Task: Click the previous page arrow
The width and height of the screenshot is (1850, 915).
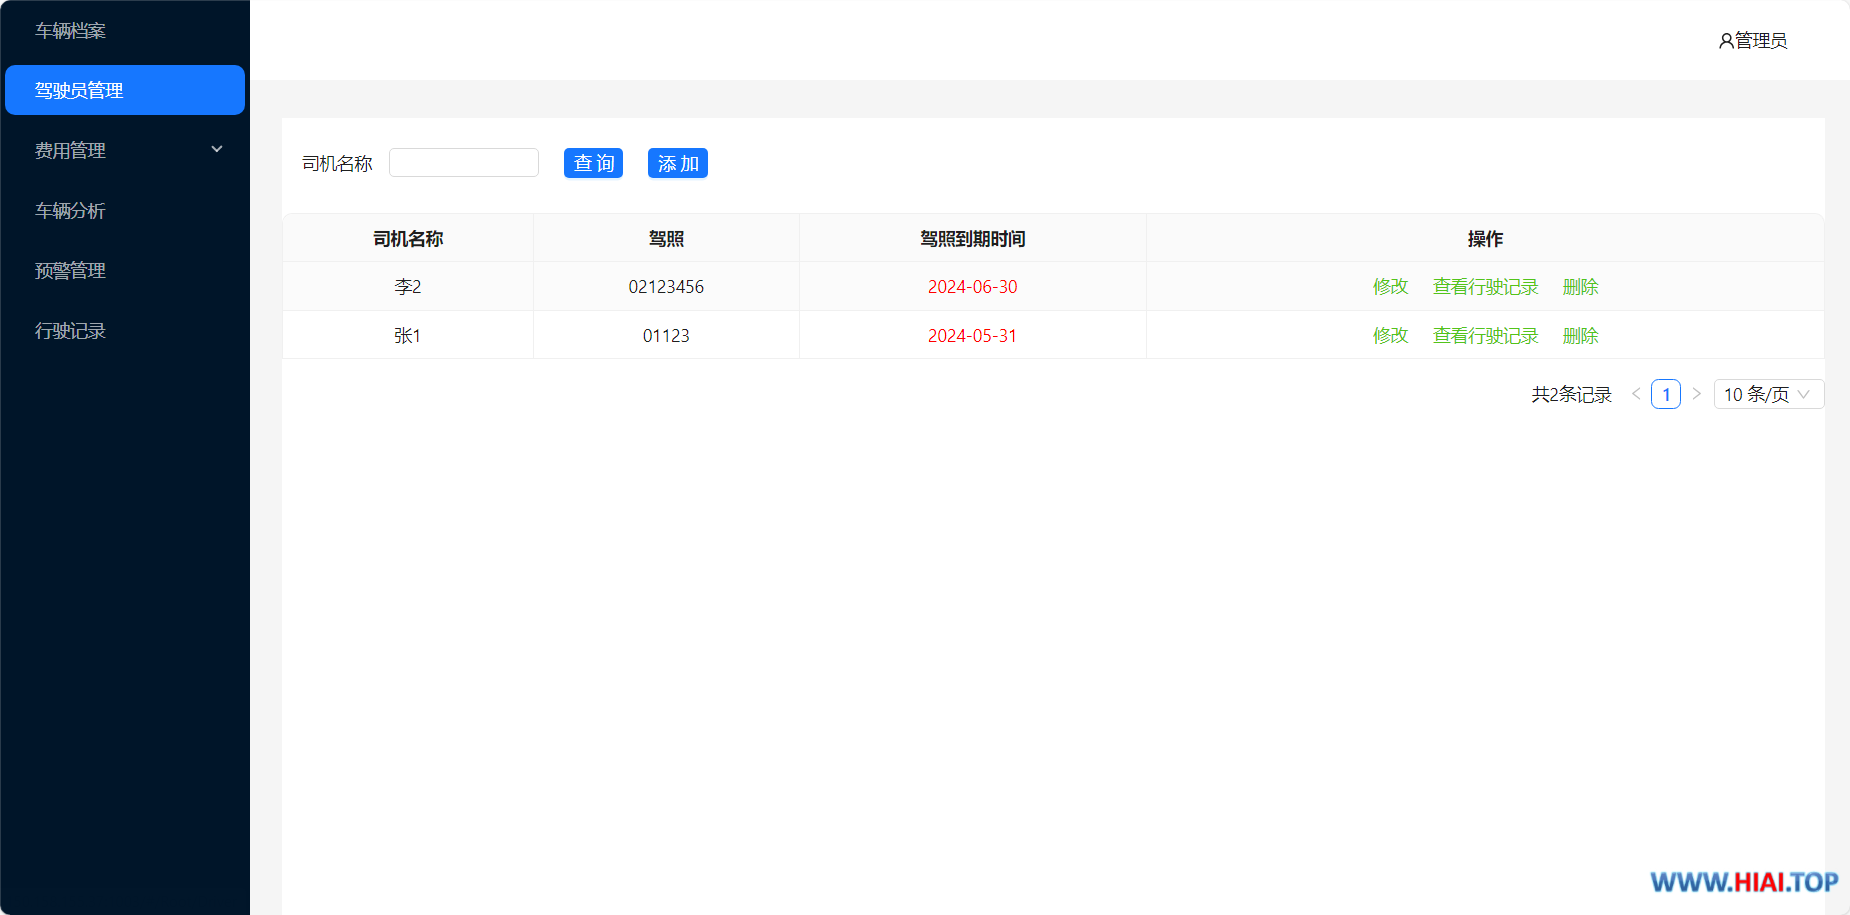Action: tap(1636, 394)
